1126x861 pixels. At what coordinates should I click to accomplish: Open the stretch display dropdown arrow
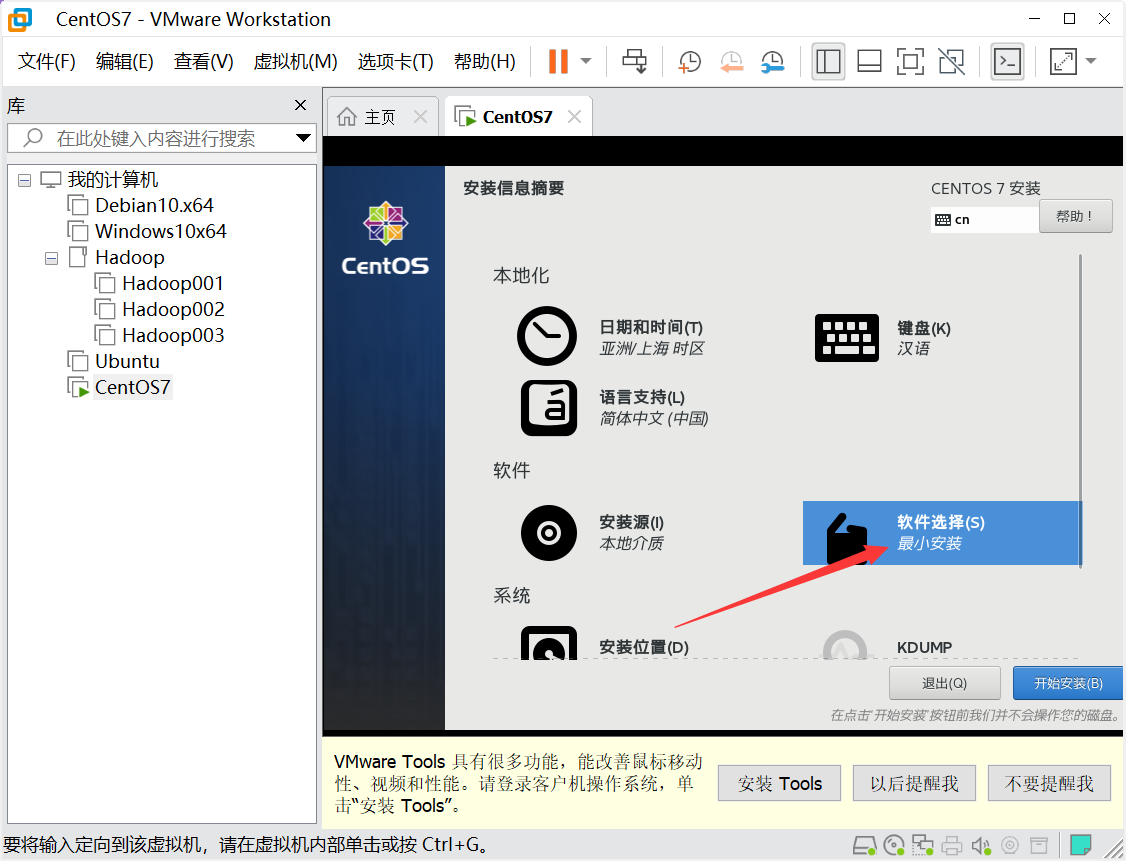pos(1091,62)
